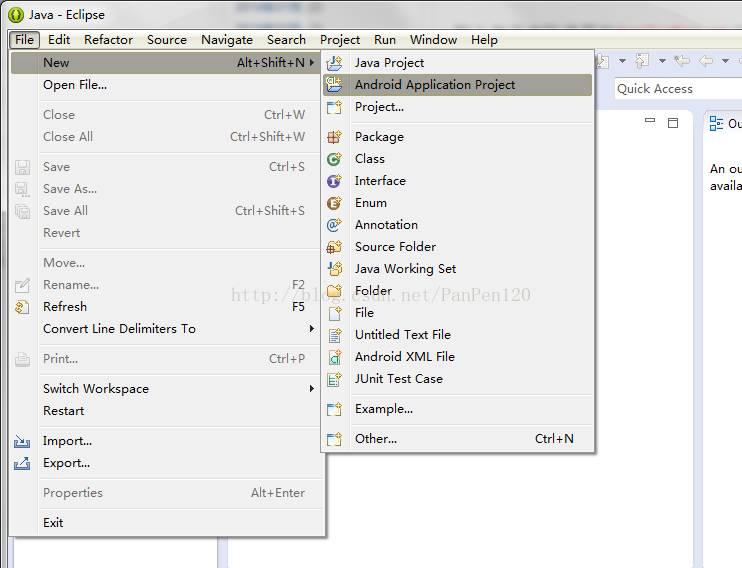This screenshot has height=568, width=742.
Task: Open the Source menu
Action: coord(167,40)
